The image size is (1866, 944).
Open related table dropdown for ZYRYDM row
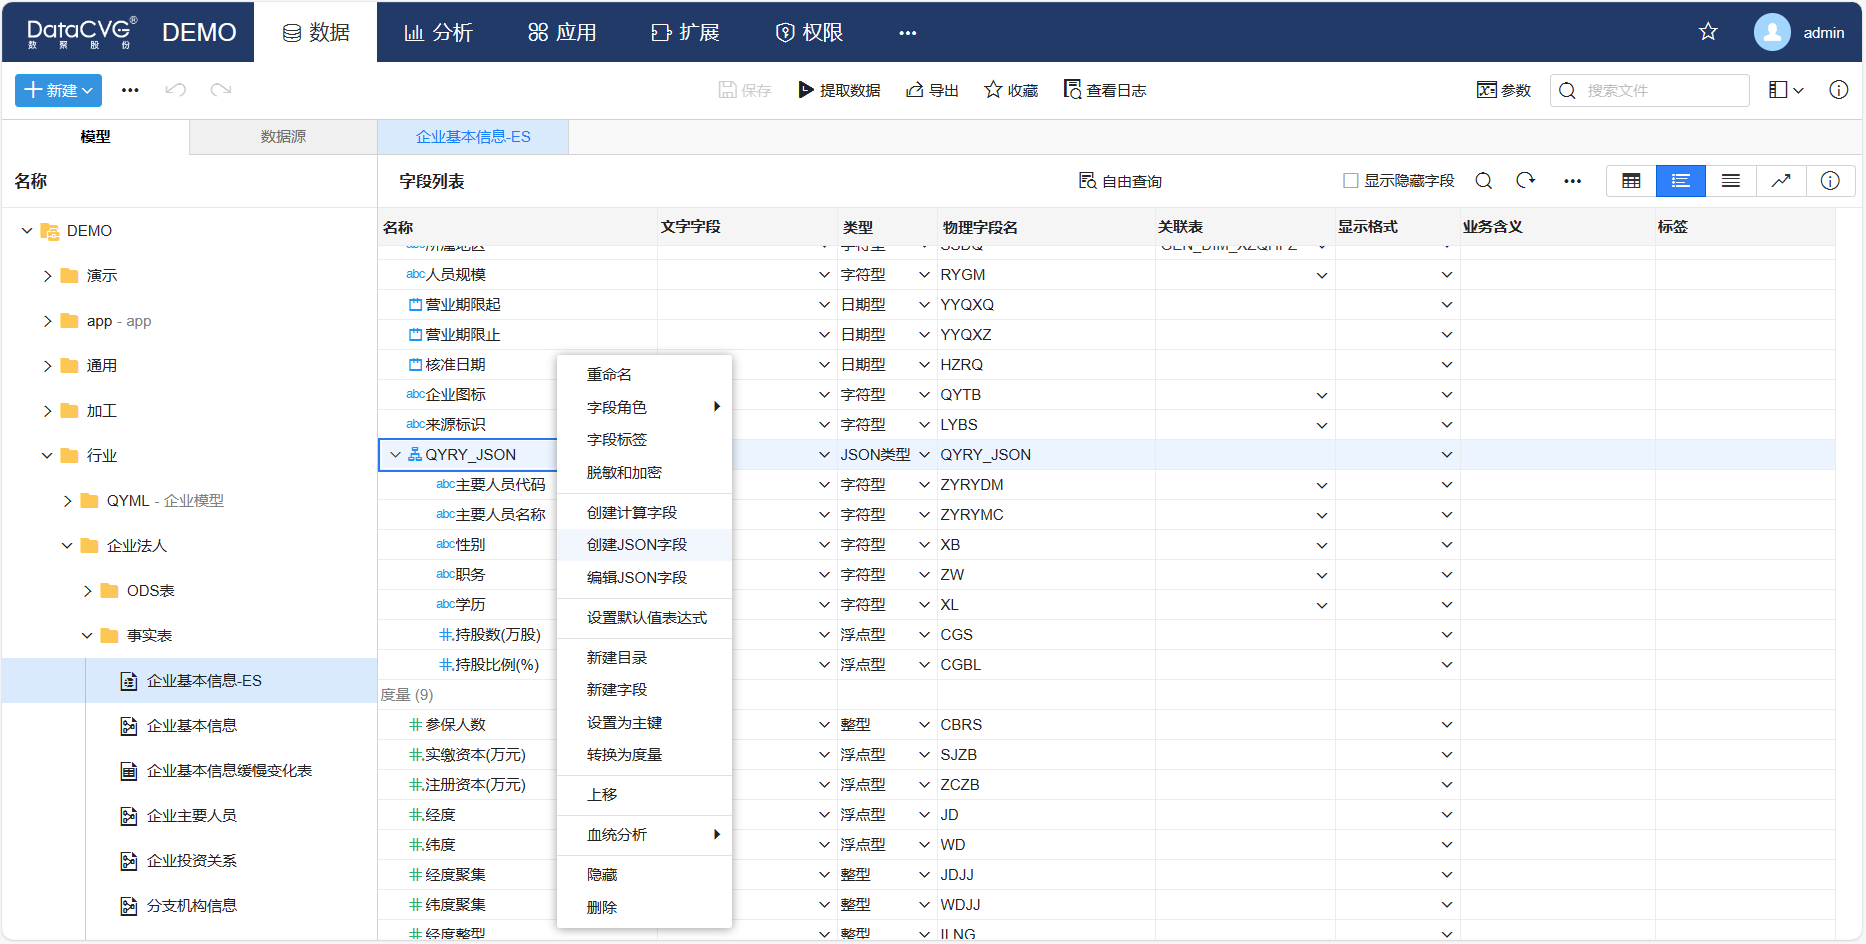pyautogui.click(x=1322, y=485)
